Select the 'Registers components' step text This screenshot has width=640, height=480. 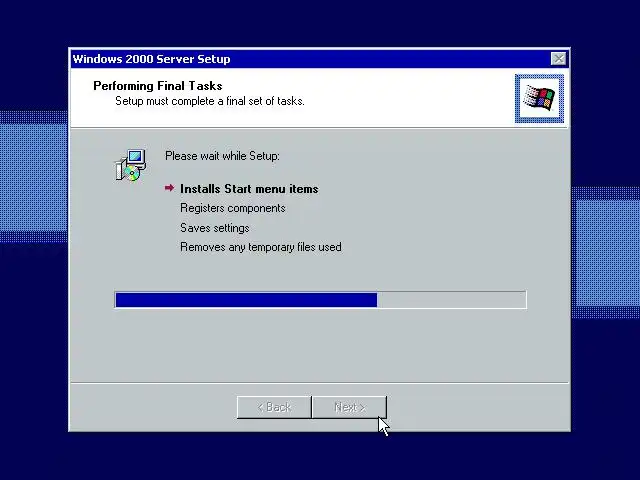[x=233, y=208]
